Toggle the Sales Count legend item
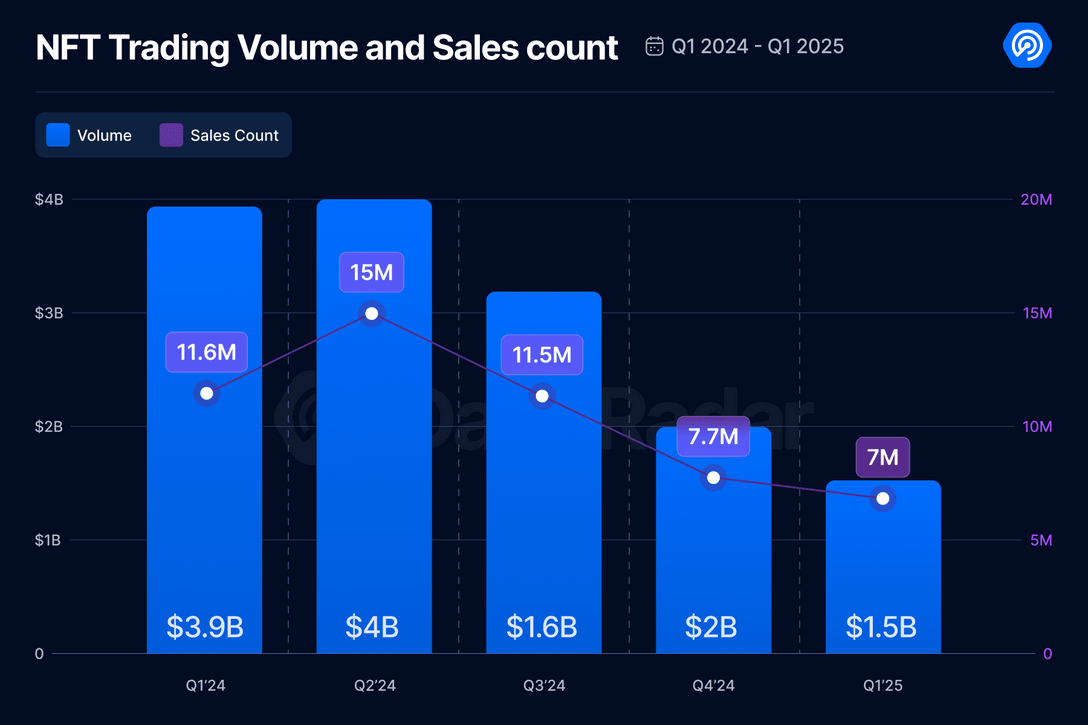The height and width of the screenshot is (725, 1088). coord(219,135)
